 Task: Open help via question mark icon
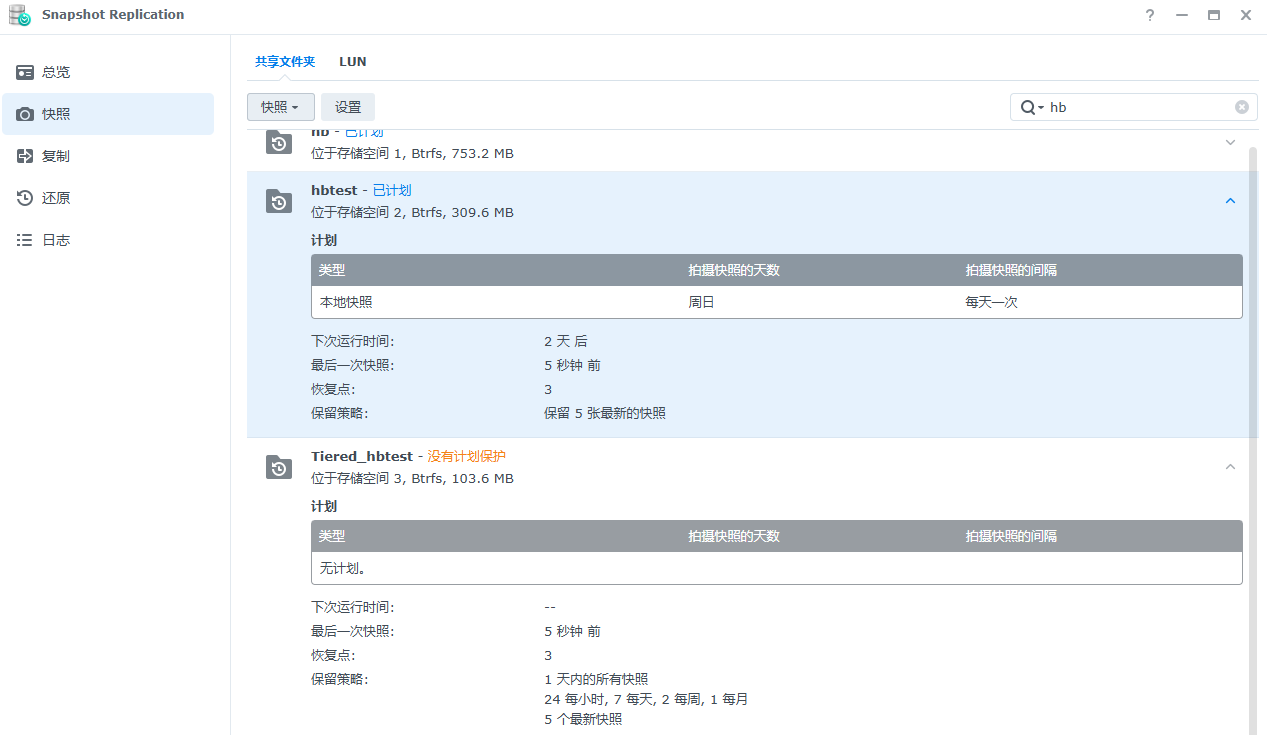tap(1150, 15)
